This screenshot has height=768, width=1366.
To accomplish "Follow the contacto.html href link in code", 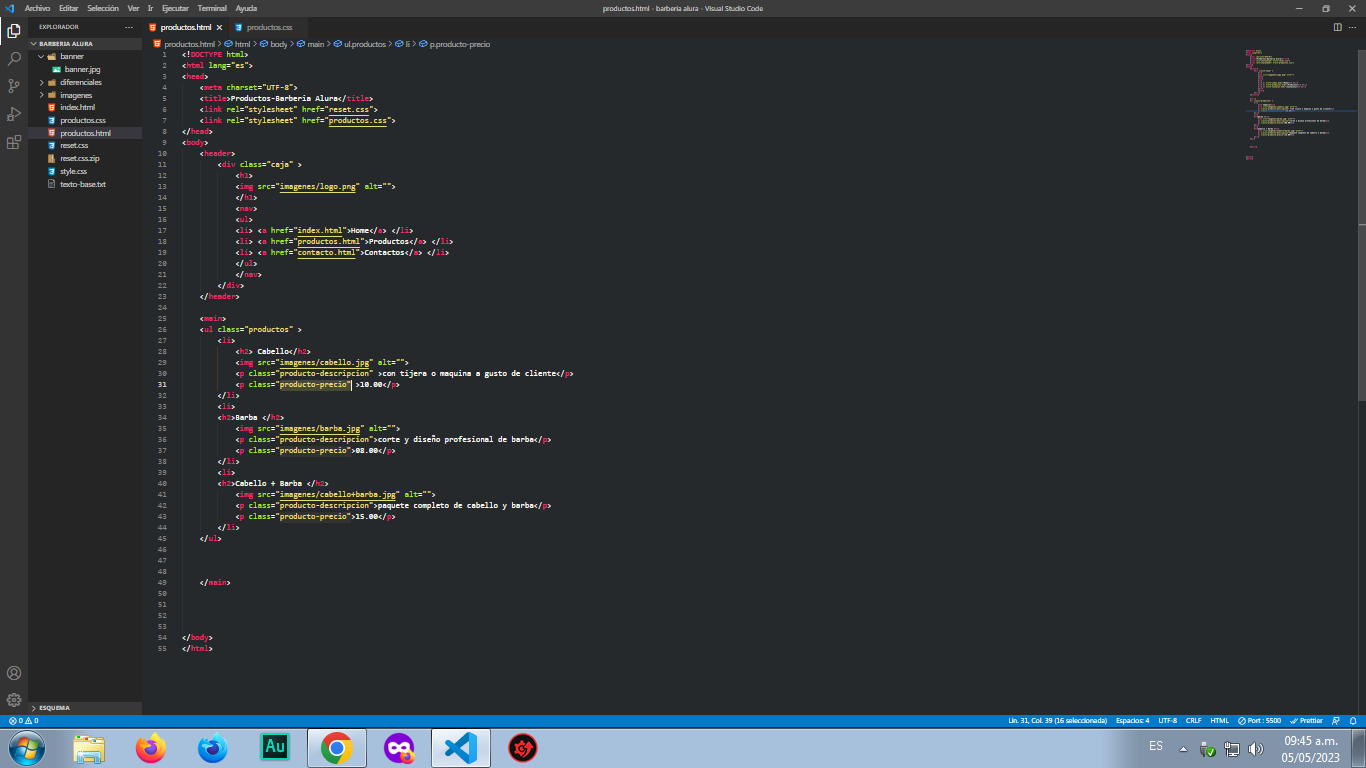I will click(x=327, y=252).
